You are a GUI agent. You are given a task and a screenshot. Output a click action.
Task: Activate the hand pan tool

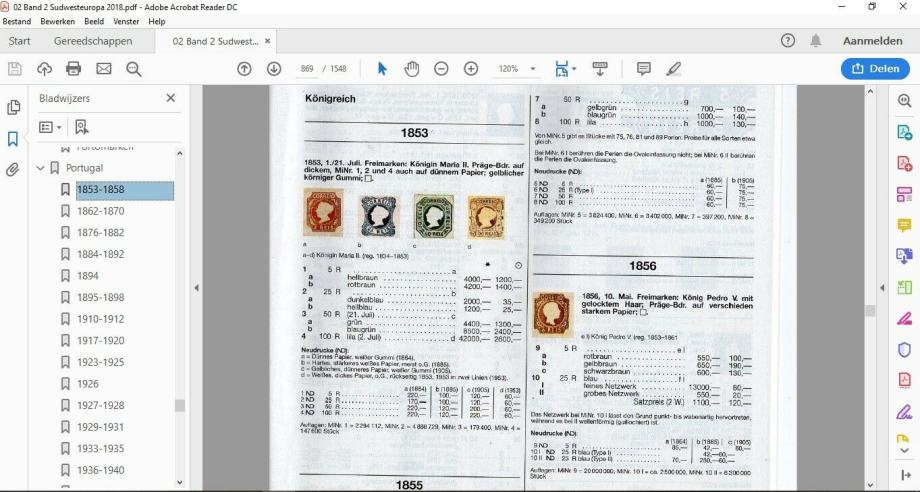tap(412, 69)
